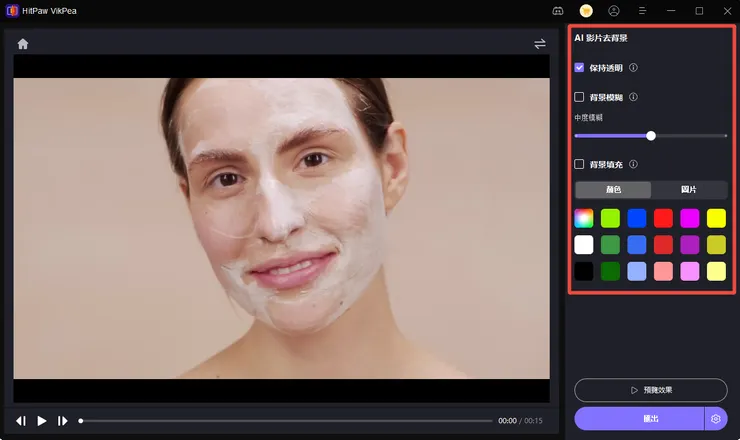This screenshot has height=440, width=740.
Task: Show info for 背景填充 option
Action: (x=633, y=164)
